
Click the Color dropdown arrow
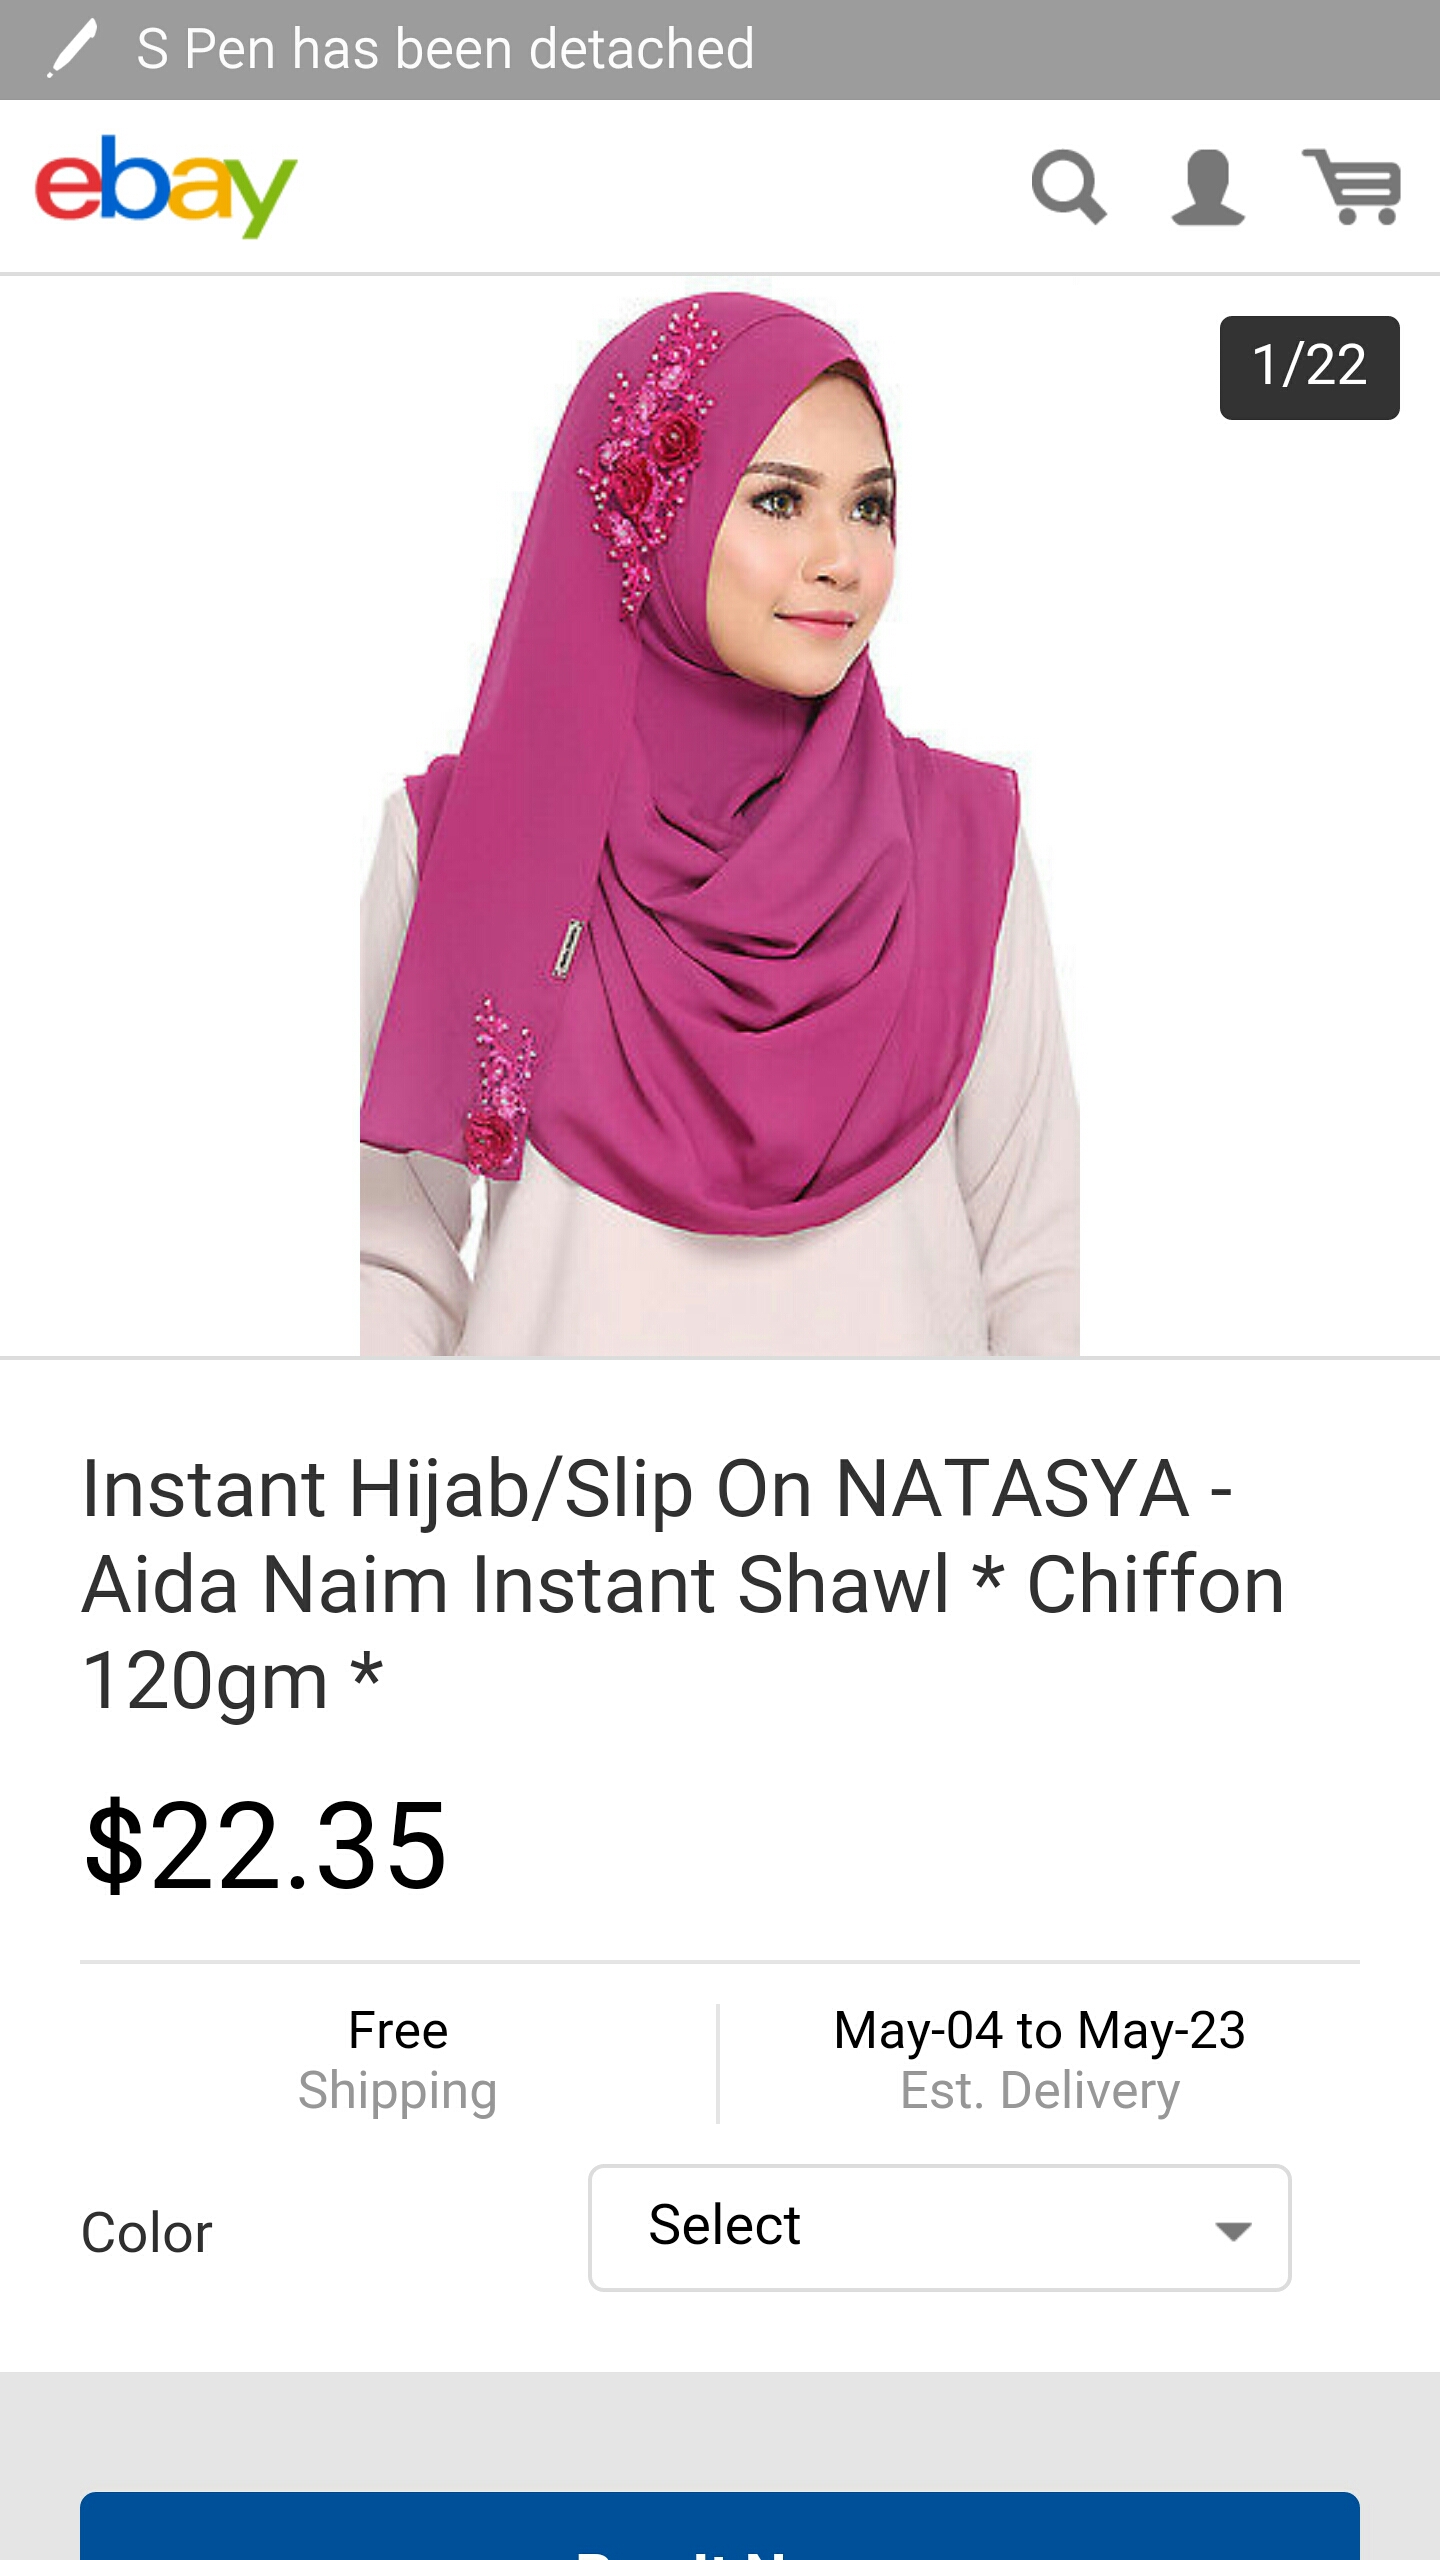coord(1233,2230)
